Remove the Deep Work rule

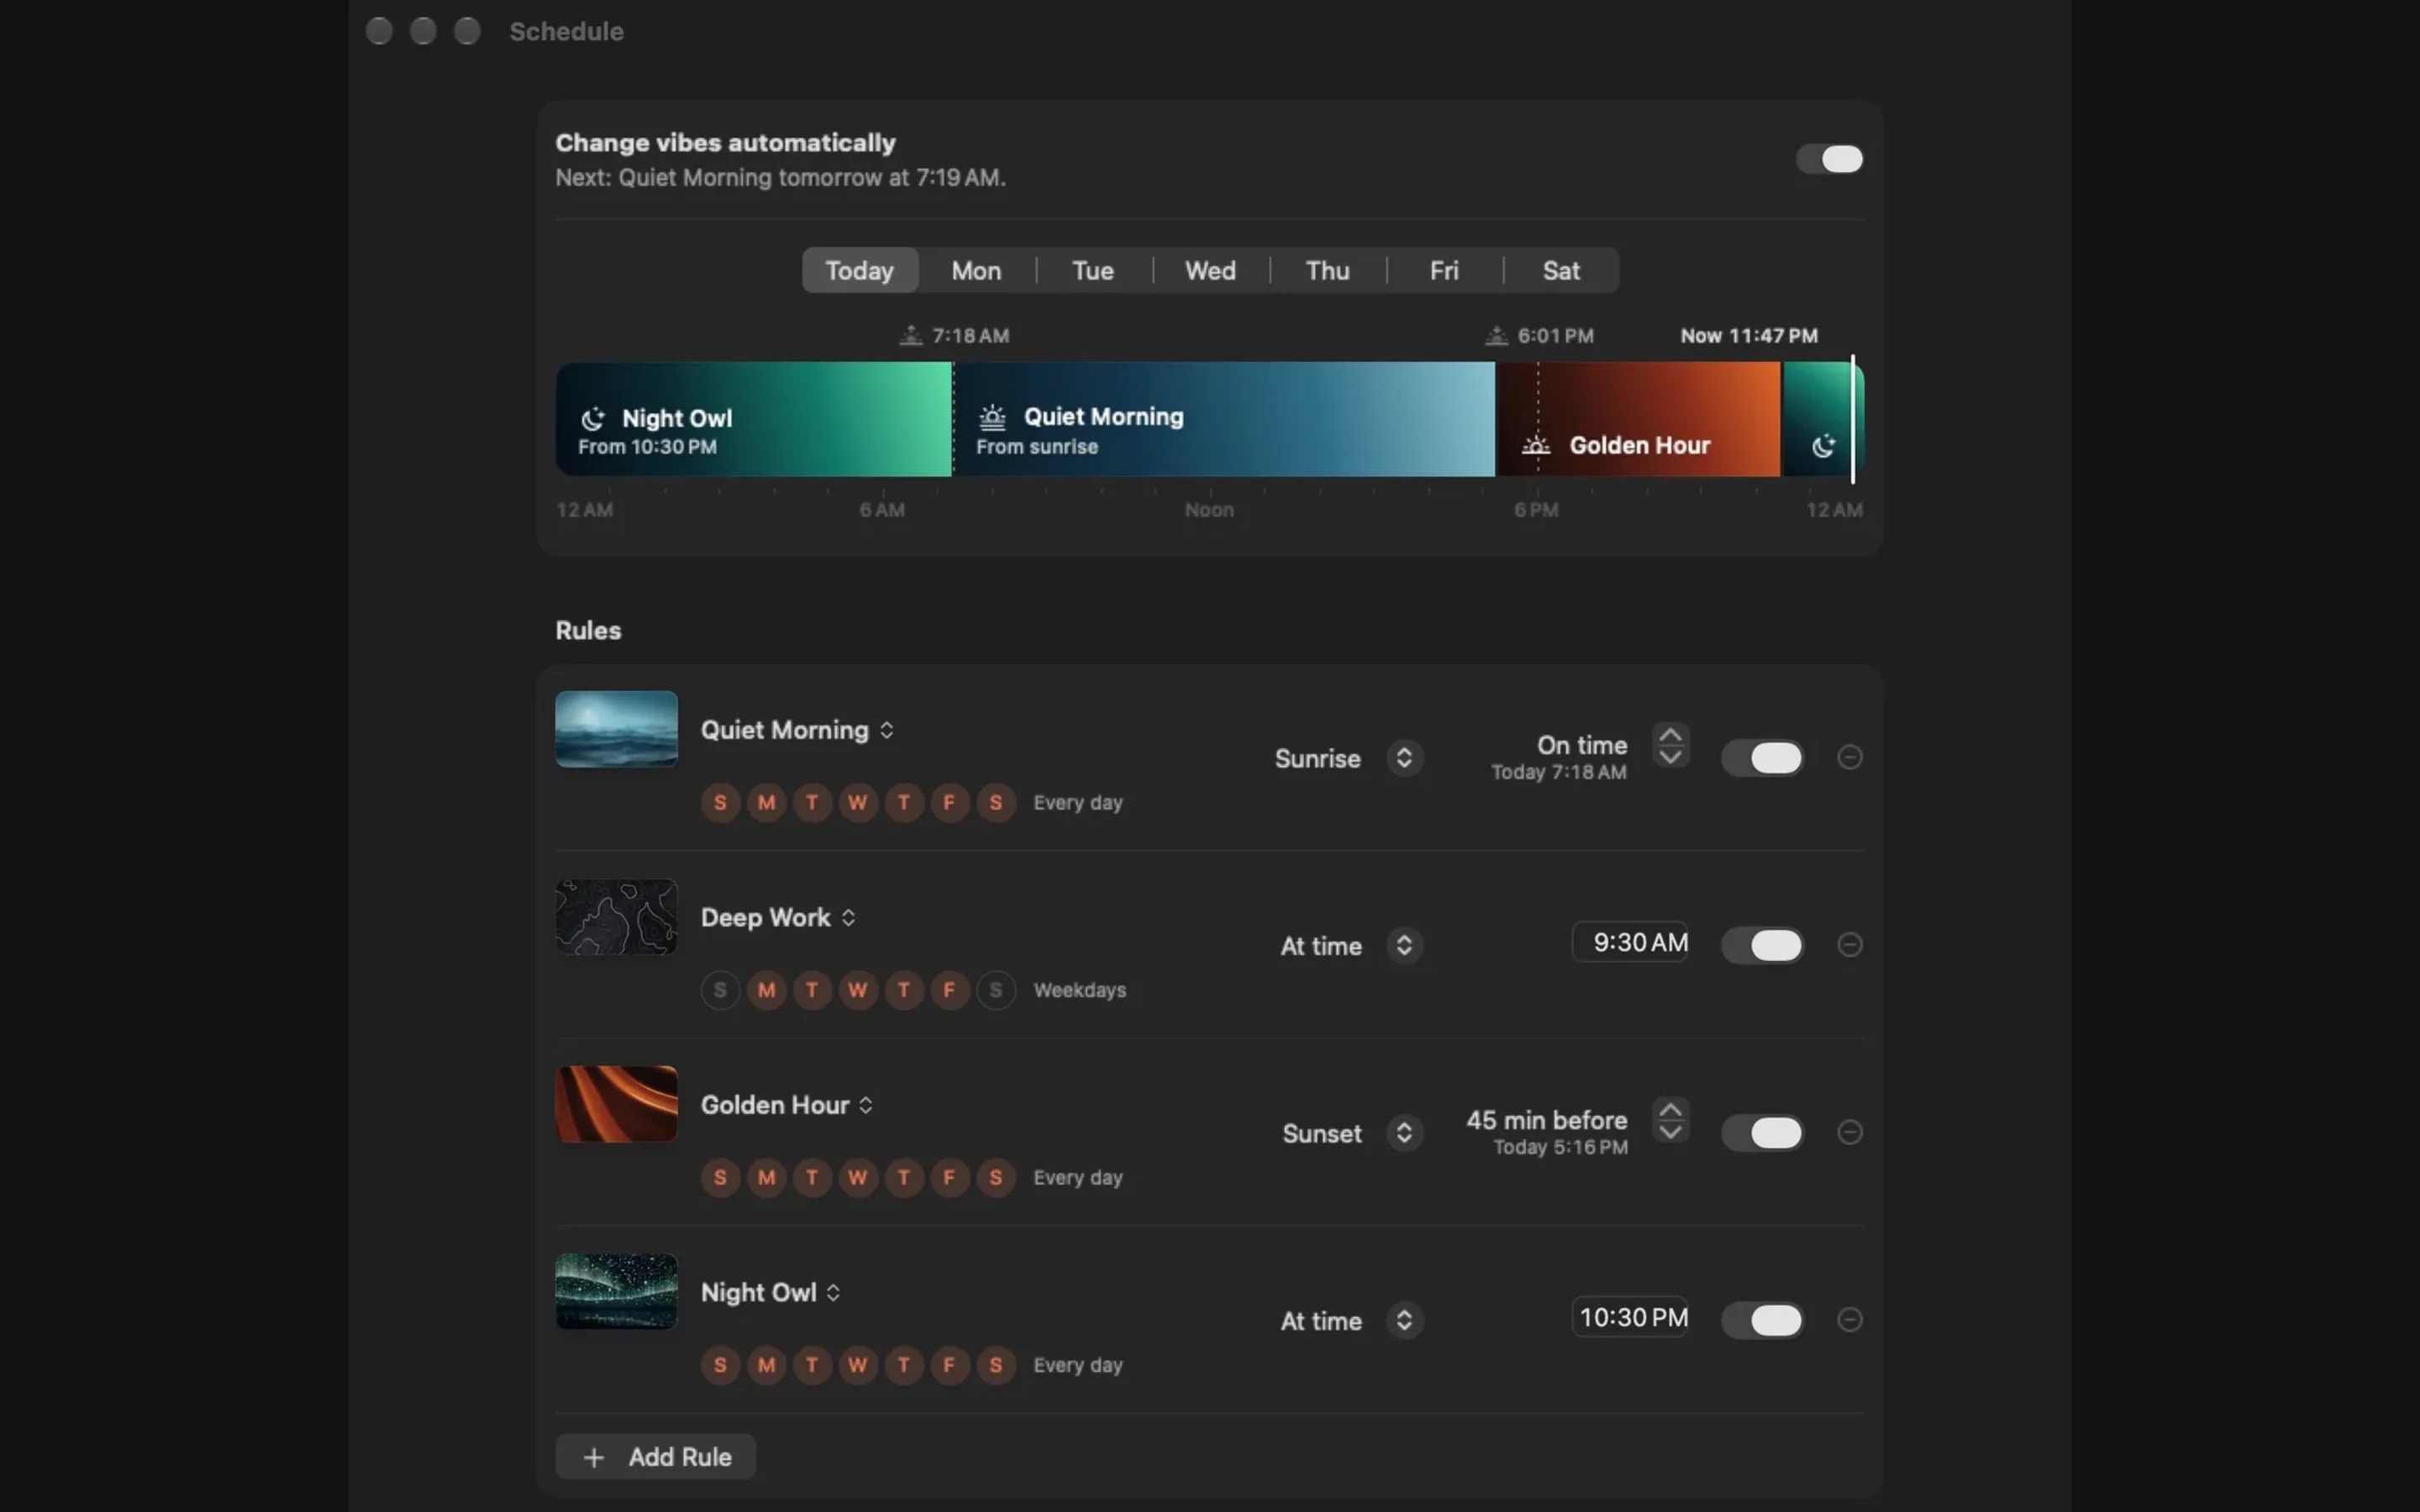click(1849, 945)
